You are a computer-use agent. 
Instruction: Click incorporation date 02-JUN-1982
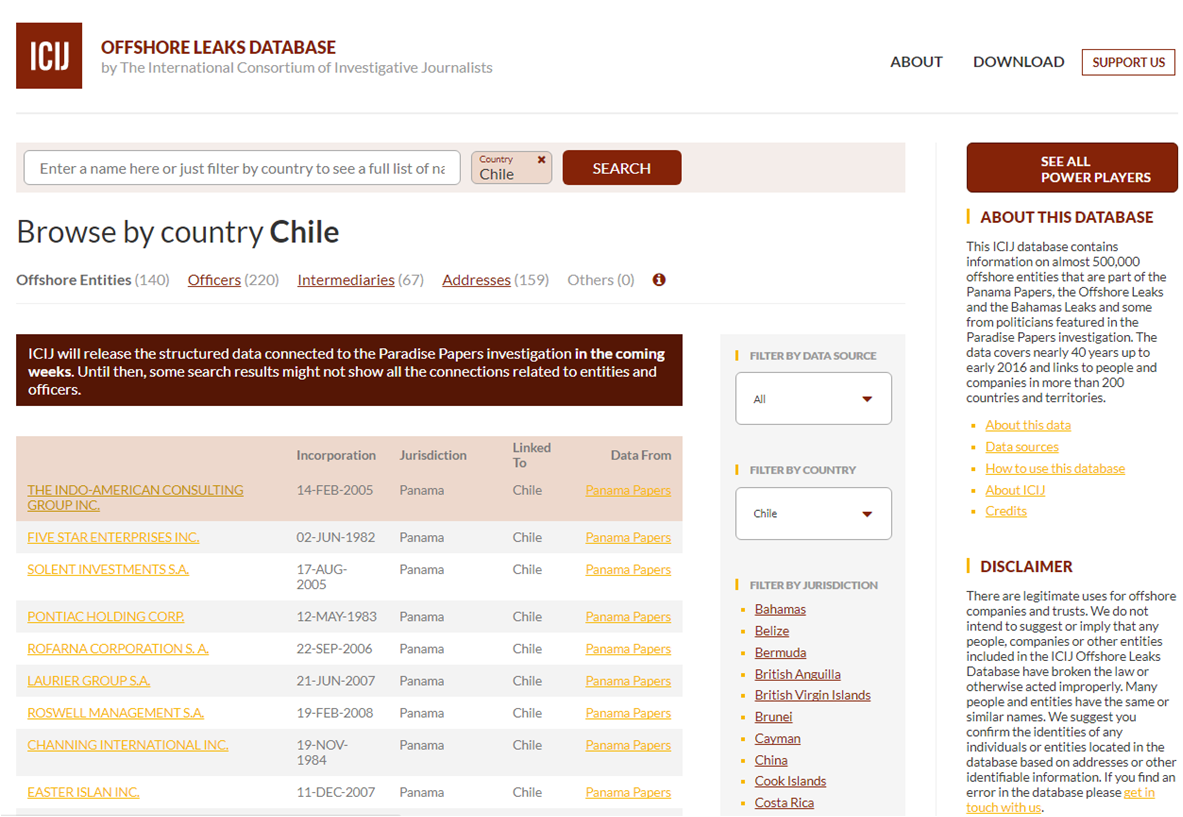(x=336, y=538)
